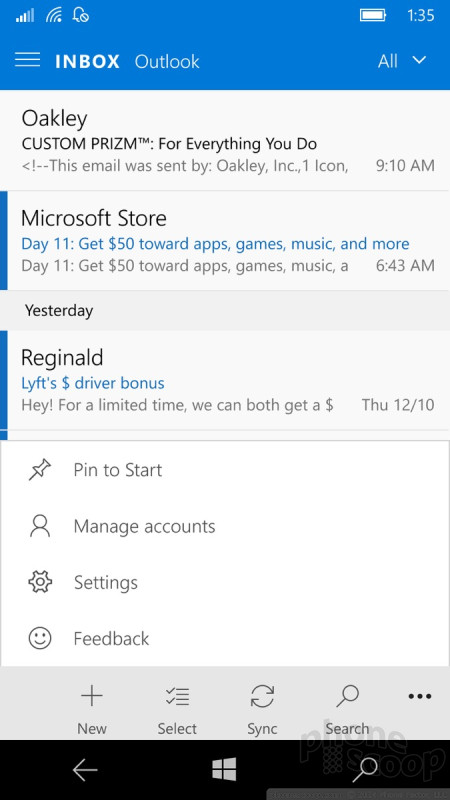Viewport: 450px width, 800px height.
Task: Tap the Back arrow navigation button
Action: tap(85, 770)
